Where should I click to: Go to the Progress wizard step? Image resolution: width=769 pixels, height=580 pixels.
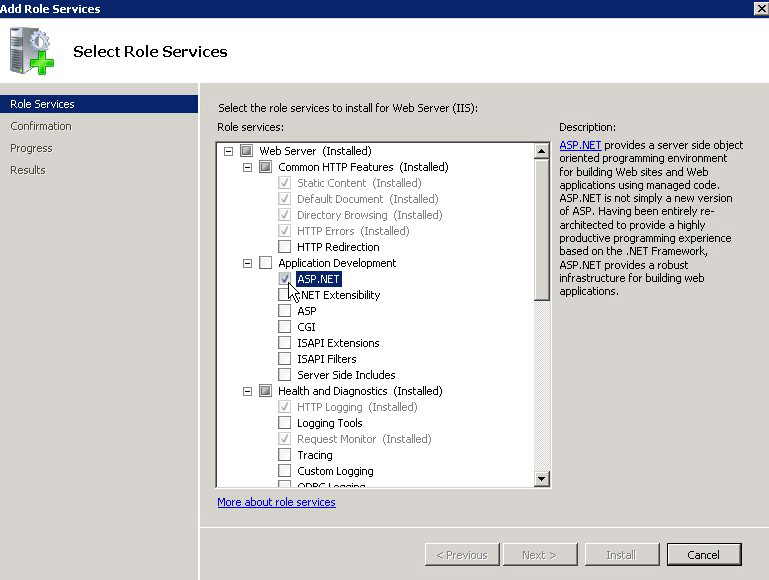[x=31, y=148]
